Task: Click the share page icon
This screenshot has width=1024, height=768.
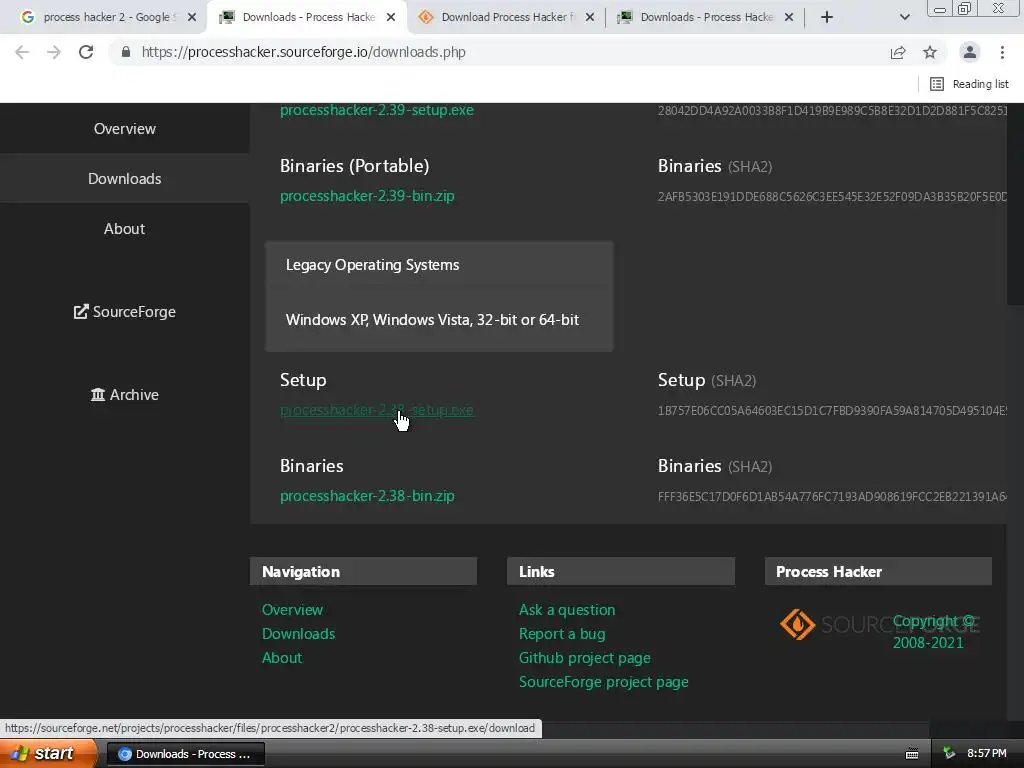Action: 898,52
